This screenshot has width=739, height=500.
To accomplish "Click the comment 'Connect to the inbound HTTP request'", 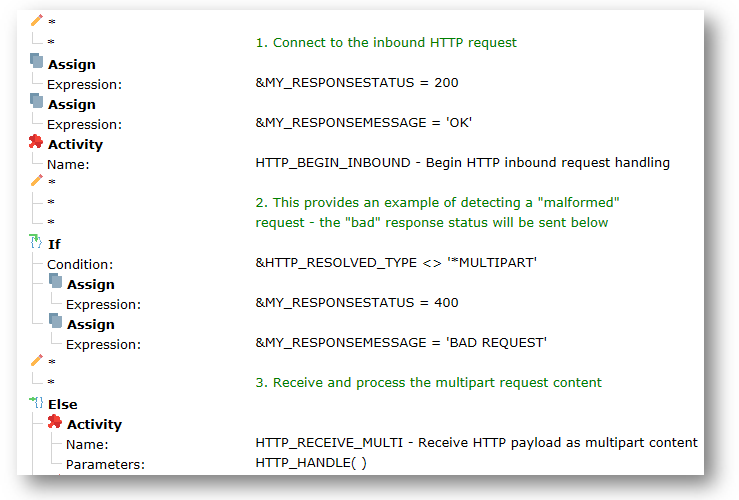I will click(386, 43).
